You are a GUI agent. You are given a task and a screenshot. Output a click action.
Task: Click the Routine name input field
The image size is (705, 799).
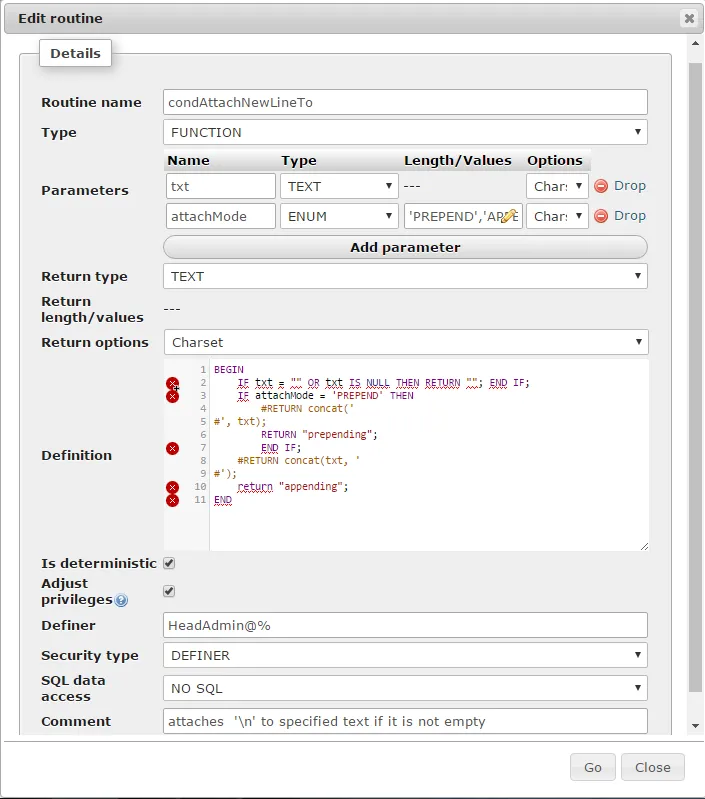(x=405, y=102)
